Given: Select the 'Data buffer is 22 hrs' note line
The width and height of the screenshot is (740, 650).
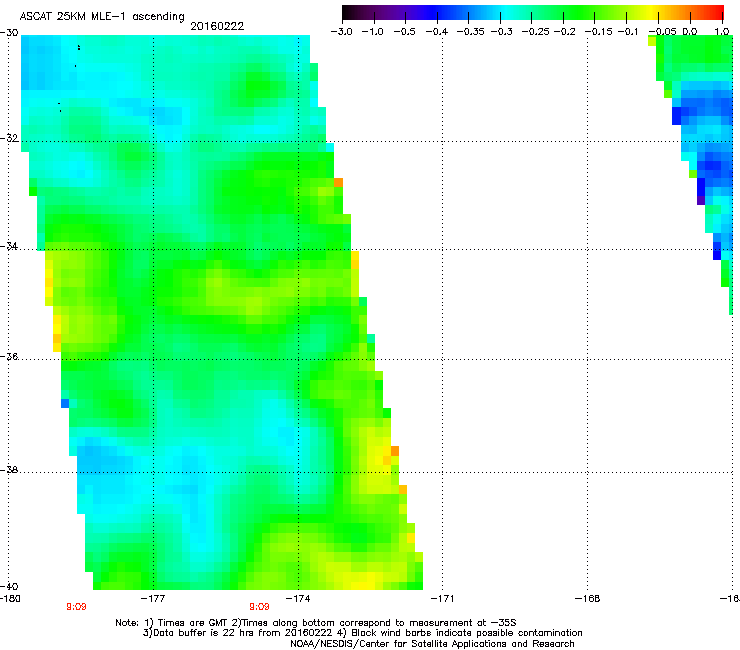Looking at the screenshot, I should (362, 633).
